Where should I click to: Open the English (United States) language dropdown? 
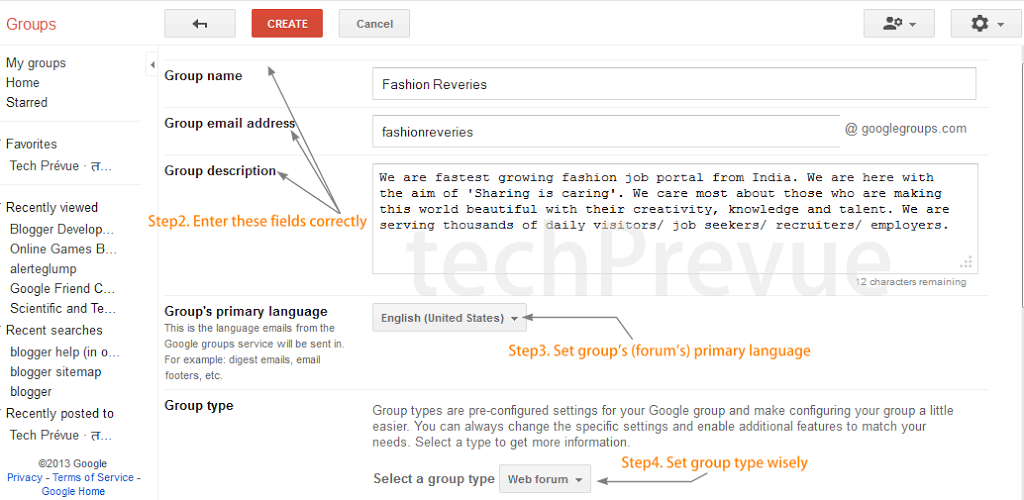(x=449, y=319)
